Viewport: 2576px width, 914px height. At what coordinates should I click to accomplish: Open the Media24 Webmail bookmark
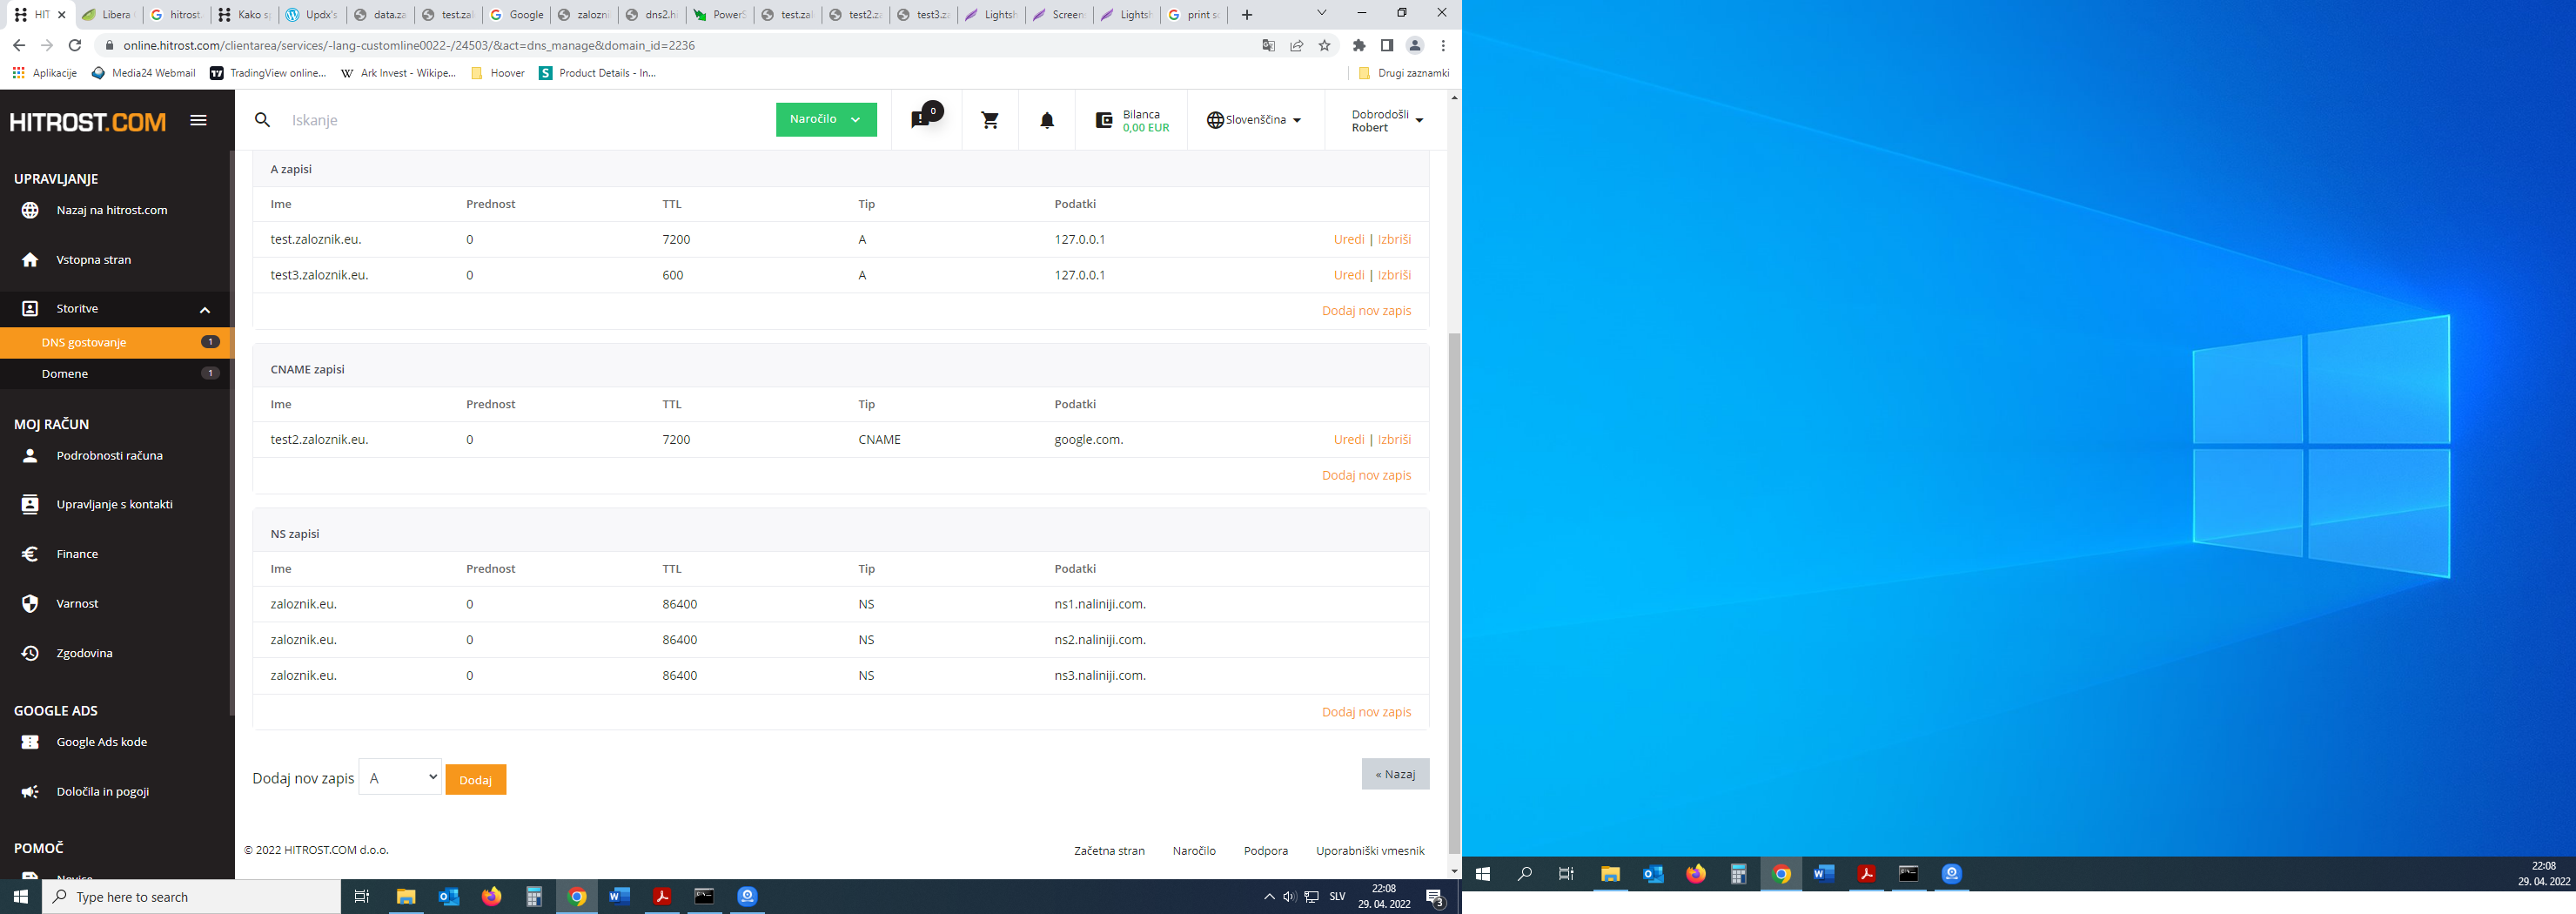143,73
